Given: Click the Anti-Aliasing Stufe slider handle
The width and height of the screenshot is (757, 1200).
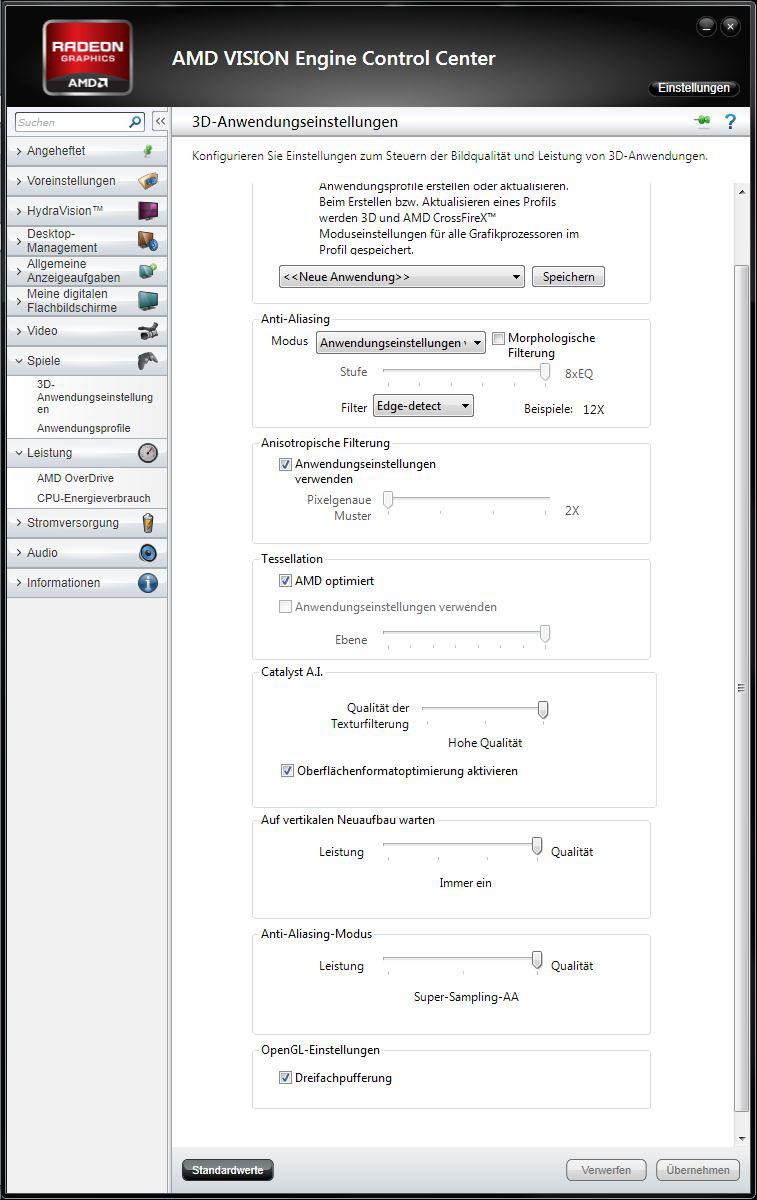Looking at the screenshot, I should [545, 372].
